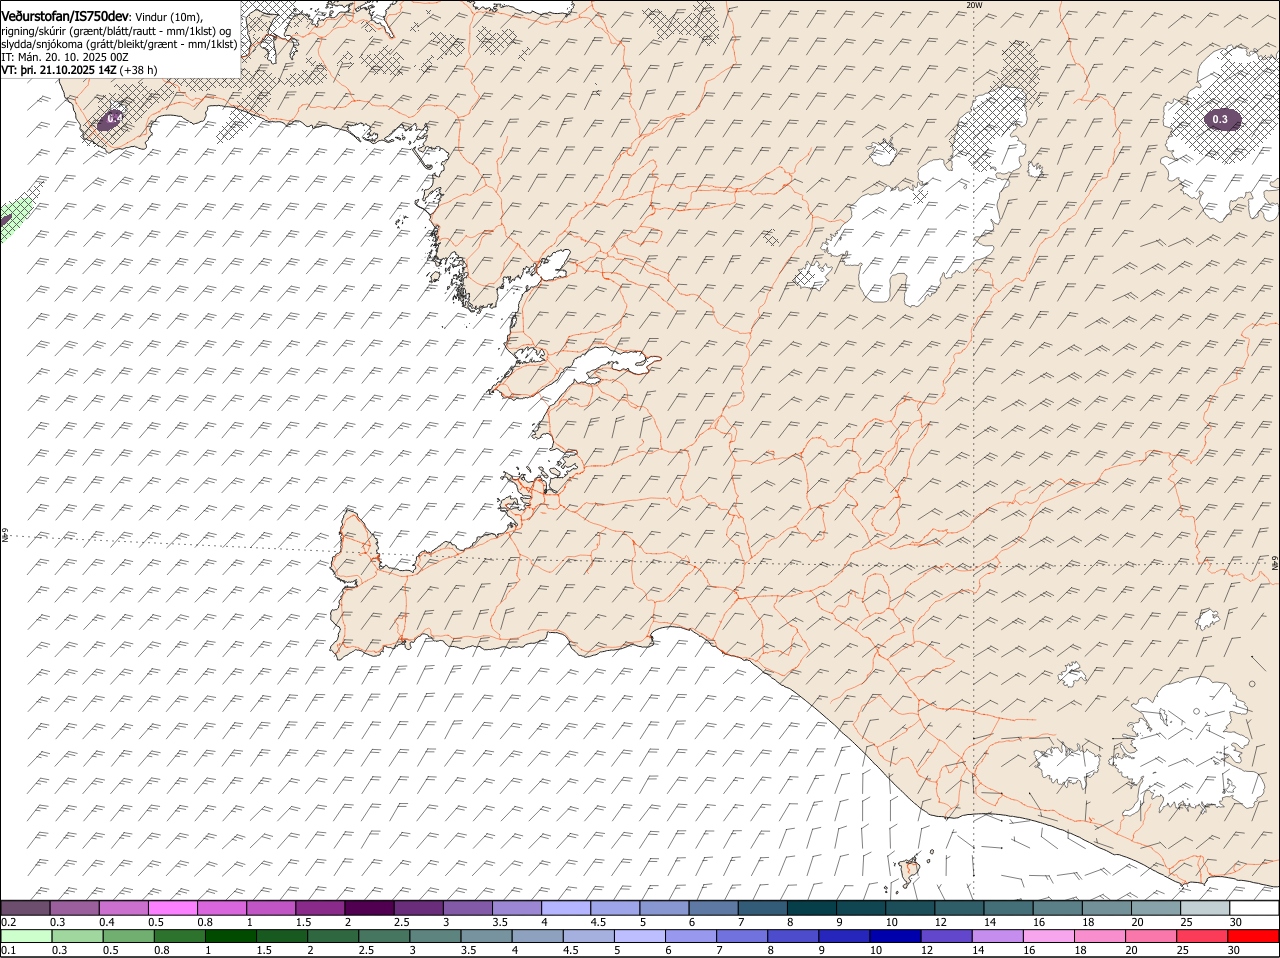
Task: Click the VT: þri. 21.10.2025 14Z valid time
Action: pos(59,70)
